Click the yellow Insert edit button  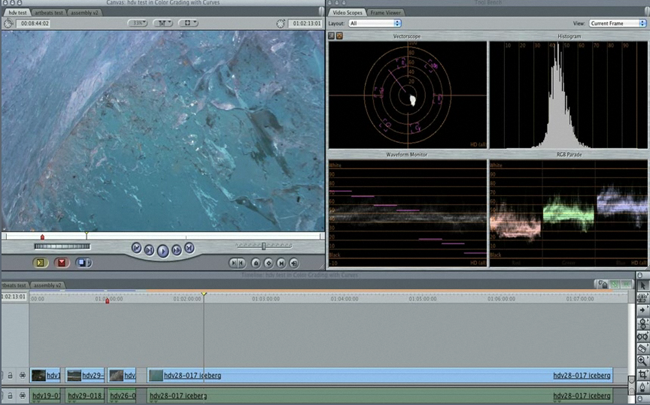pos(41,262)
